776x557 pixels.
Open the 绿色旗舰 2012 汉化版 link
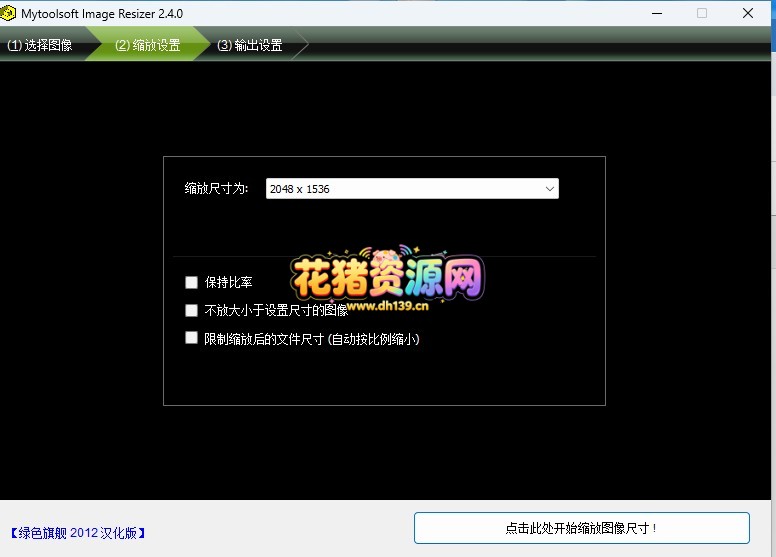(78, 533)
